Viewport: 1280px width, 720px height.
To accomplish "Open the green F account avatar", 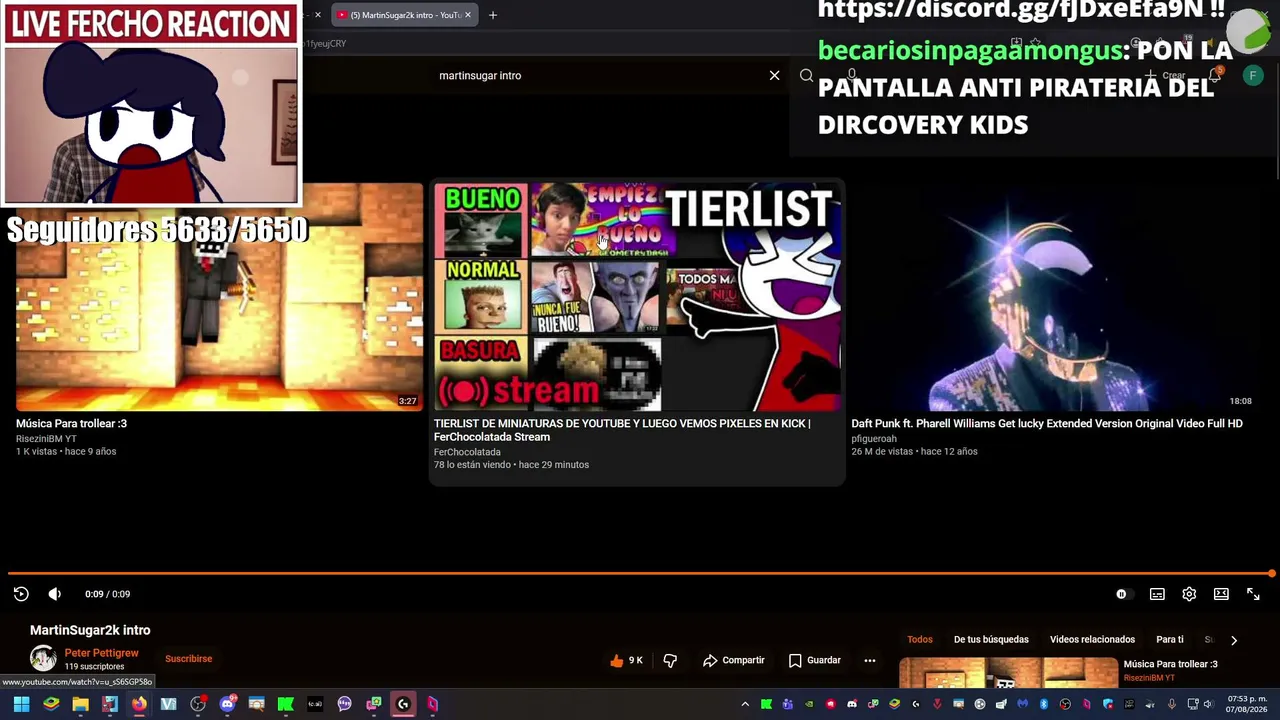I will coord(1253,75).
